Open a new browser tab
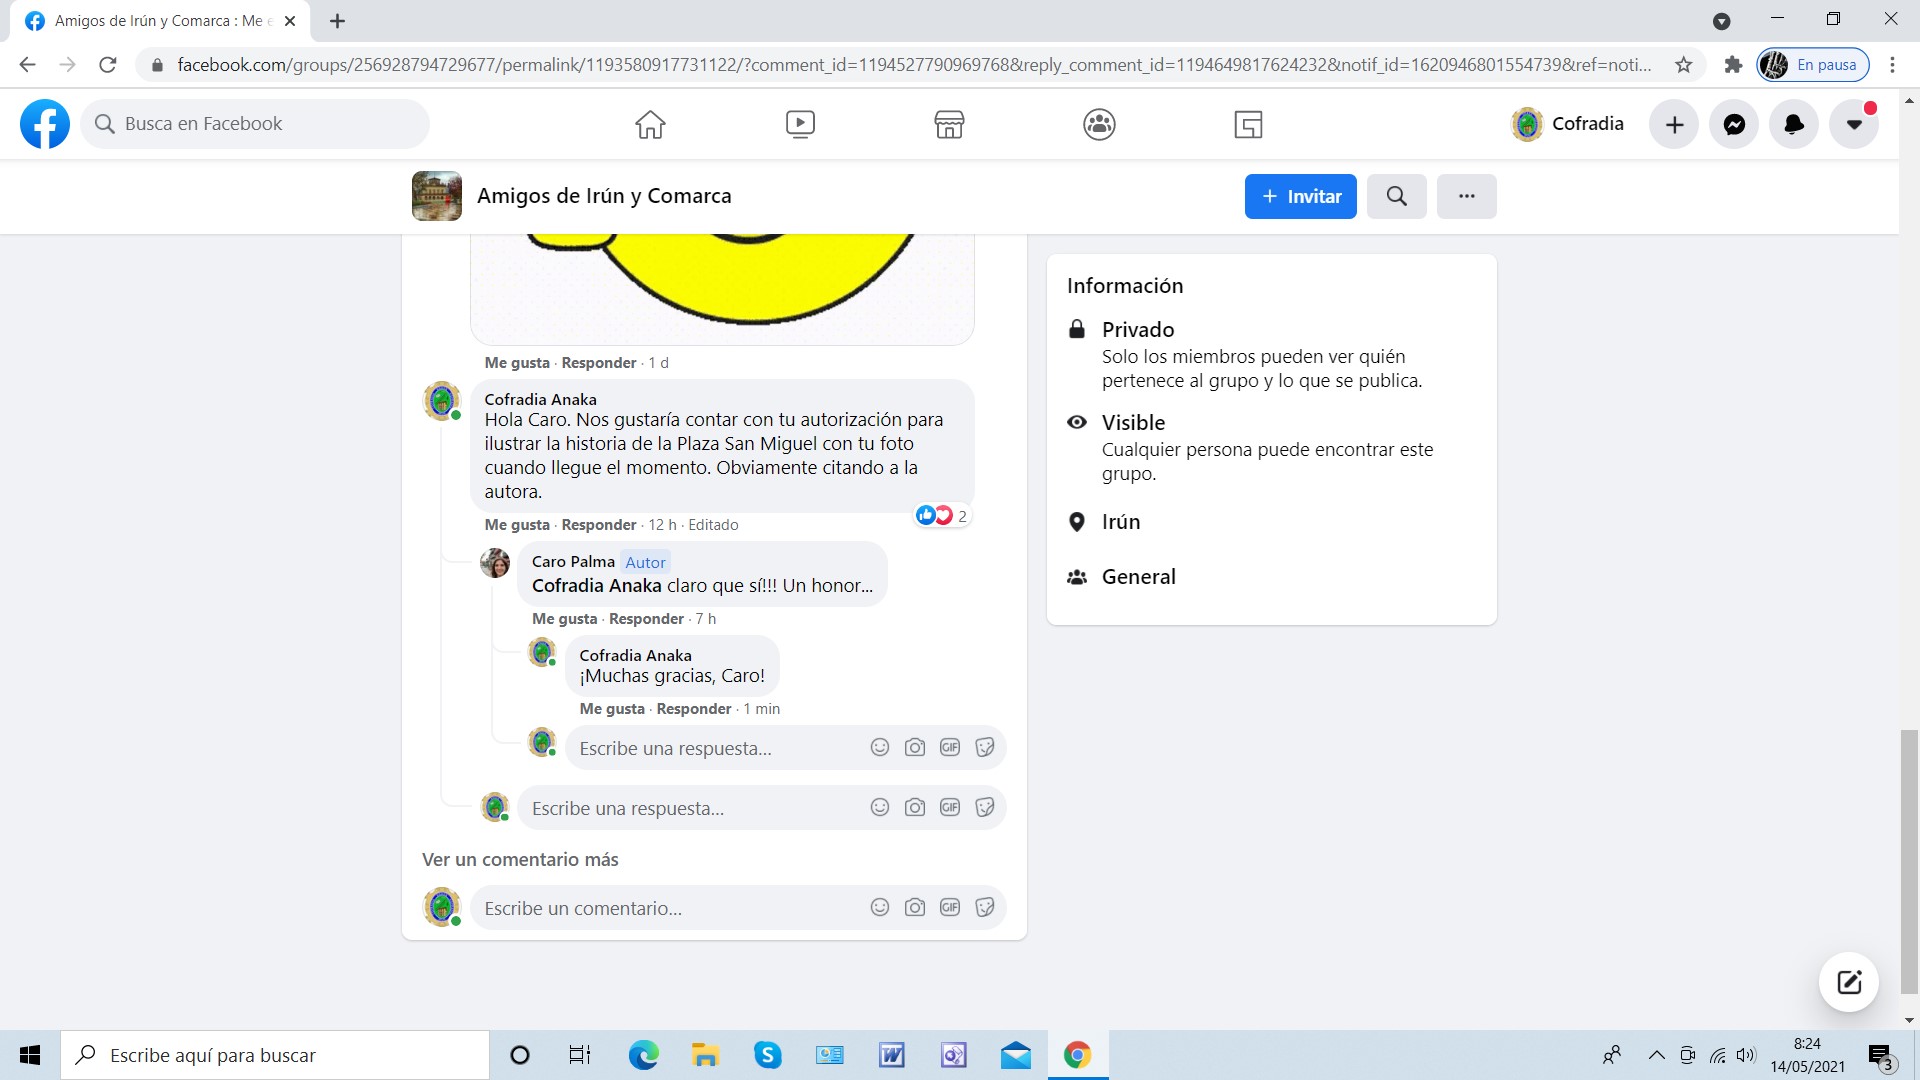Viewport: 1920px width, 1080px height. point(338,21)
